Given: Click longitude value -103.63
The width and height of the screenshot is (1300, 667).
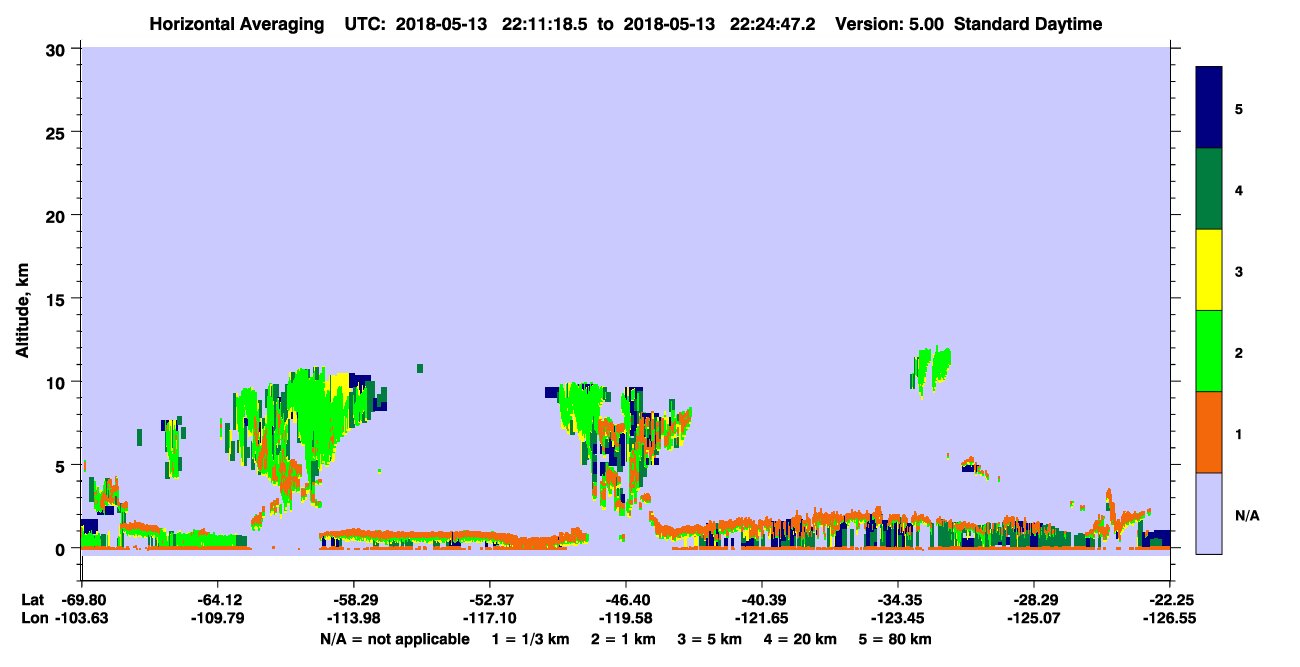Looking at the screenshot, I should point(81,618).
